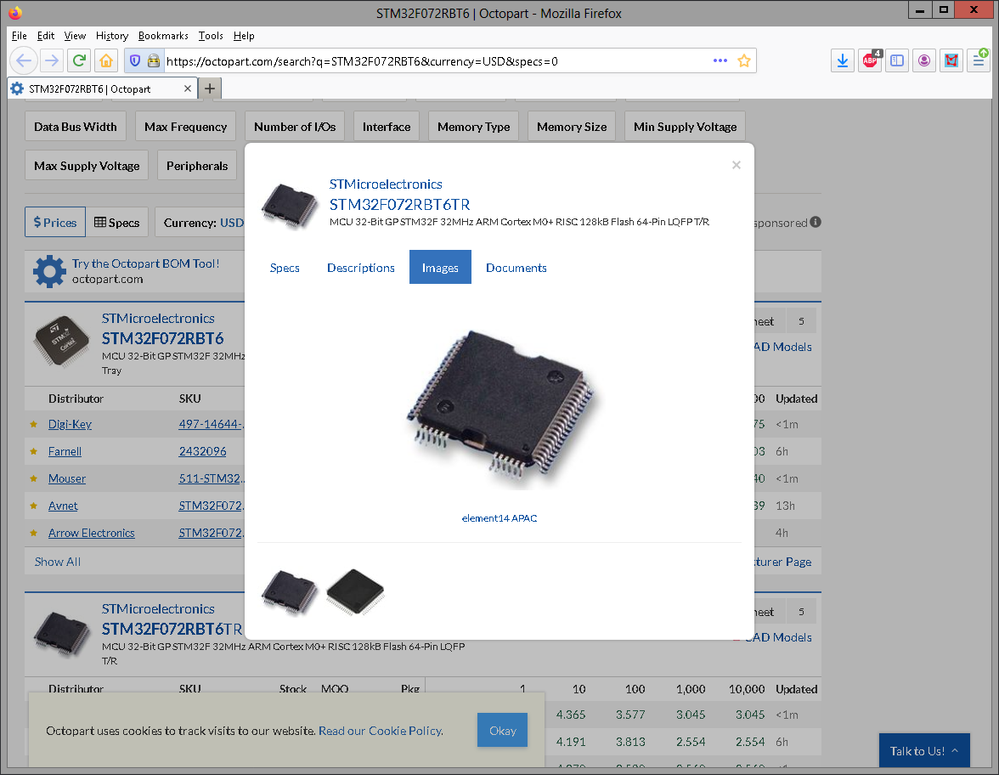Screen dimensions: 999x775
Task: Open the Adblock Plus extension
Action: click(870, 61)
